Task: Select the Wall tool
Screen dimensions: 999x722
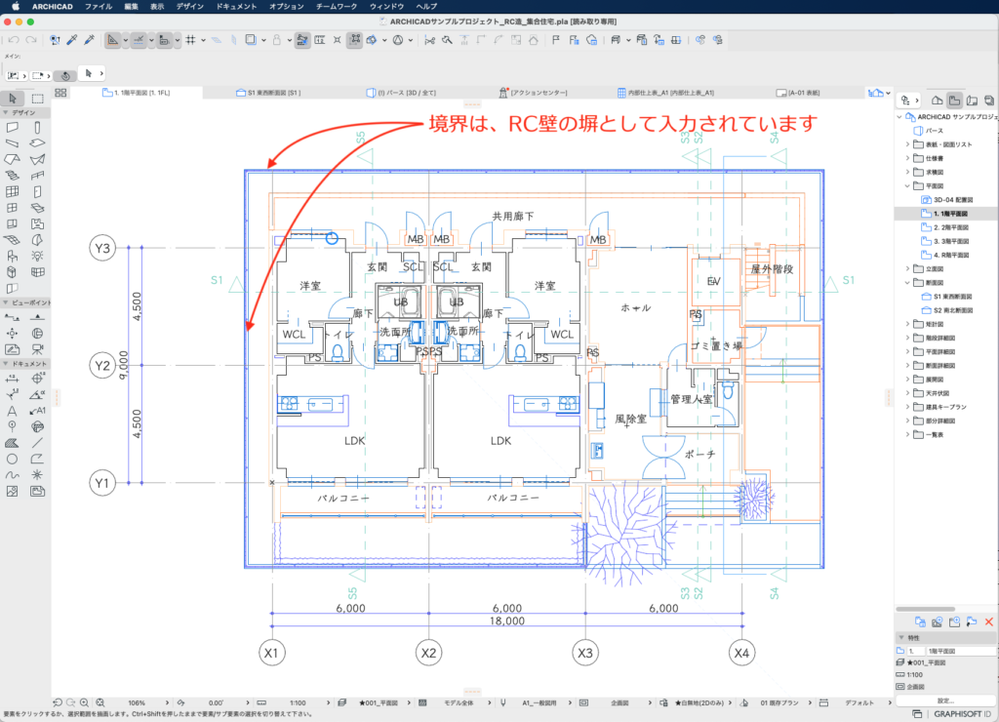Action: [12, 127]
